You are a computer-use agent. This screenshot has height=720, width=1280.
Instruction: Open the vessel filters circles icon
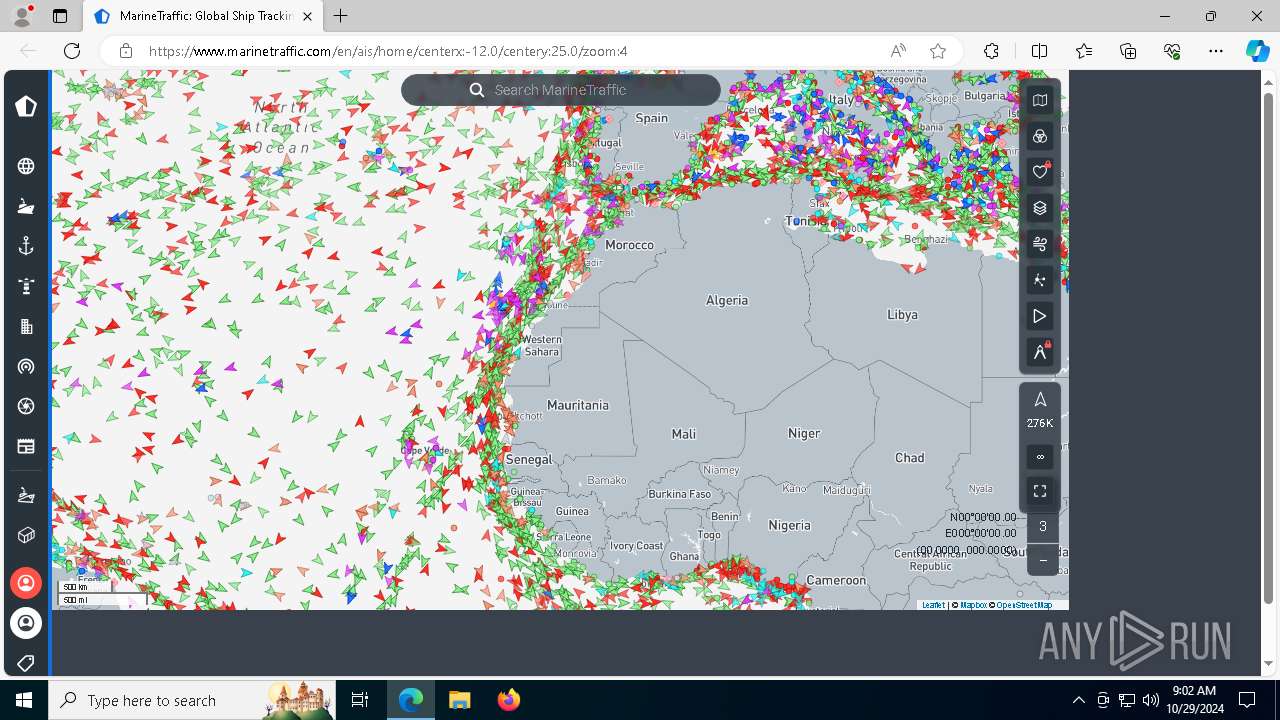tap(1040, 136)
